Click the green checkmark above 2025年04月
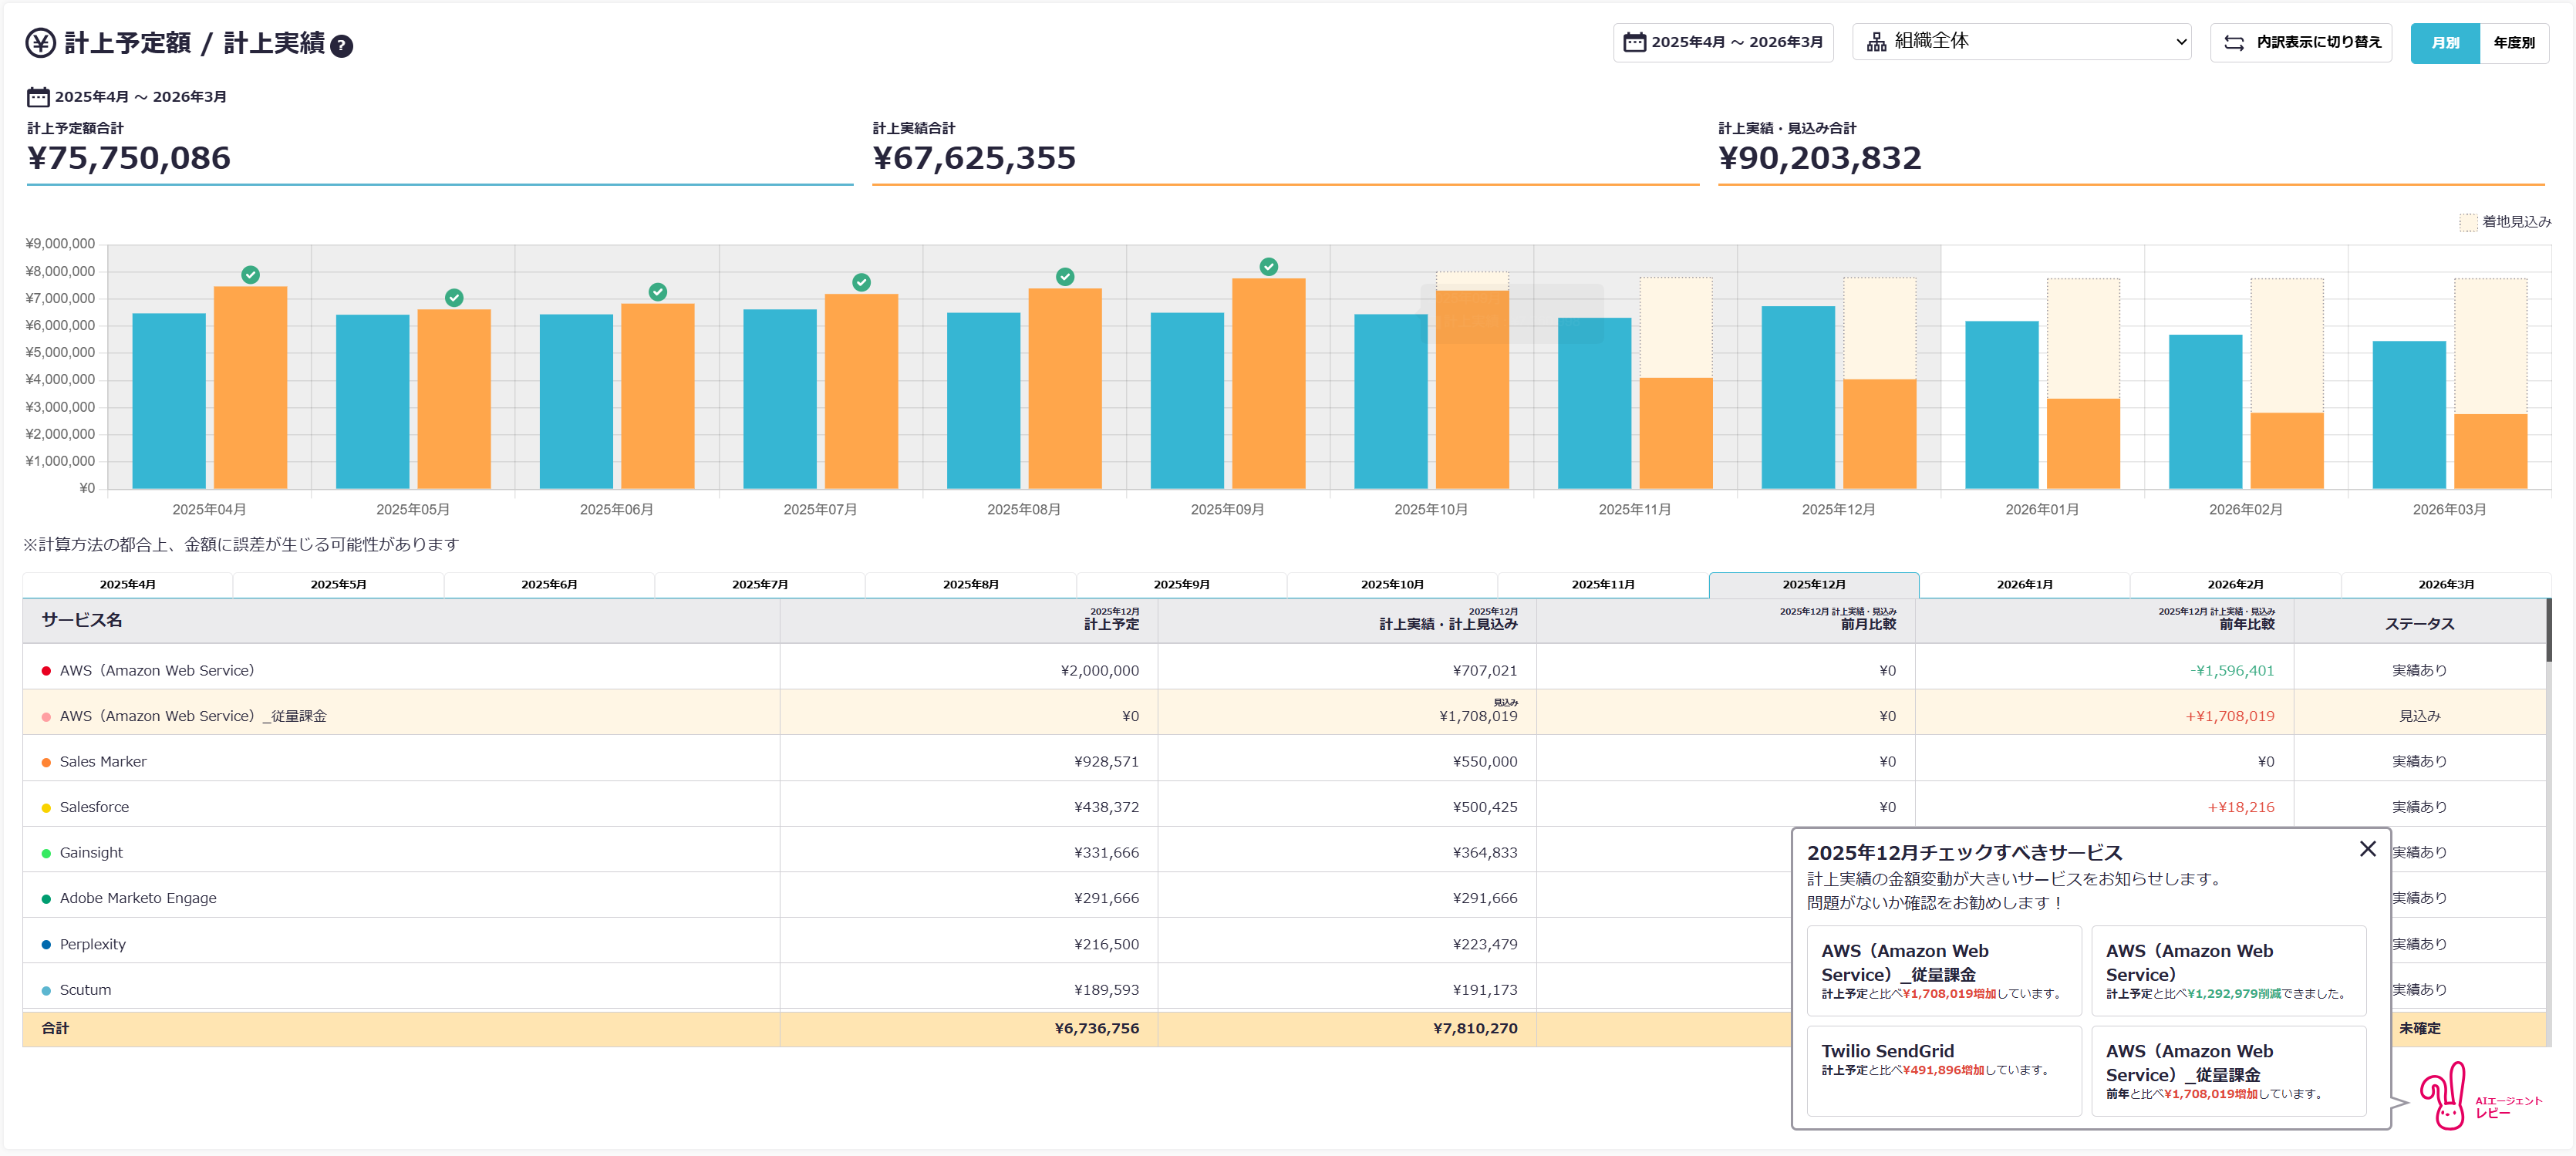The image size is (2576, 1156). point(250,274)
